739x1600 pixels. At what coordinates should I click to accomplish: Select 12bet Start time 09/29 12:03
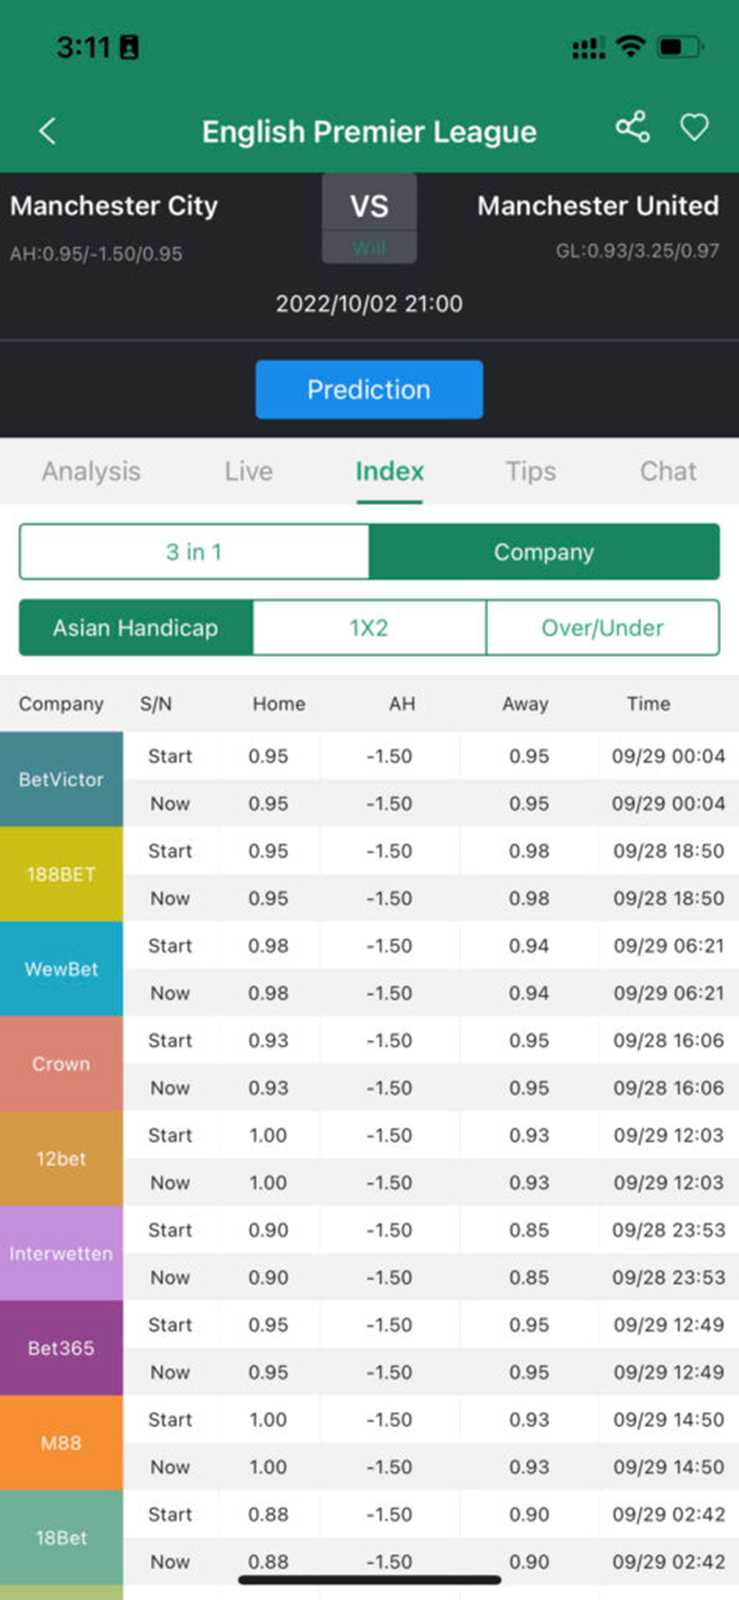point(668,1135)
